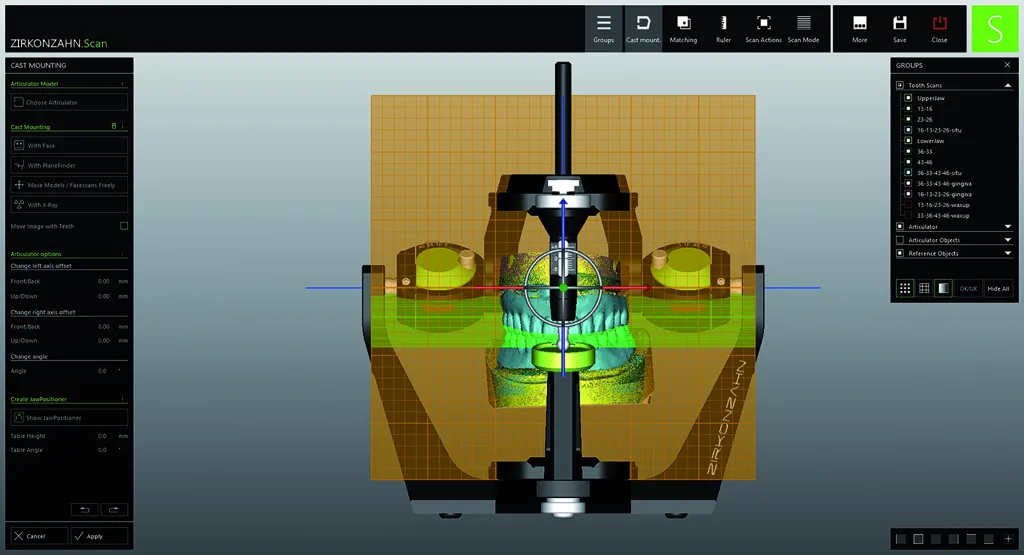Click Show JawPositioner button
1024x555 pixels.
pyautogui.click(x=69, y=417)
